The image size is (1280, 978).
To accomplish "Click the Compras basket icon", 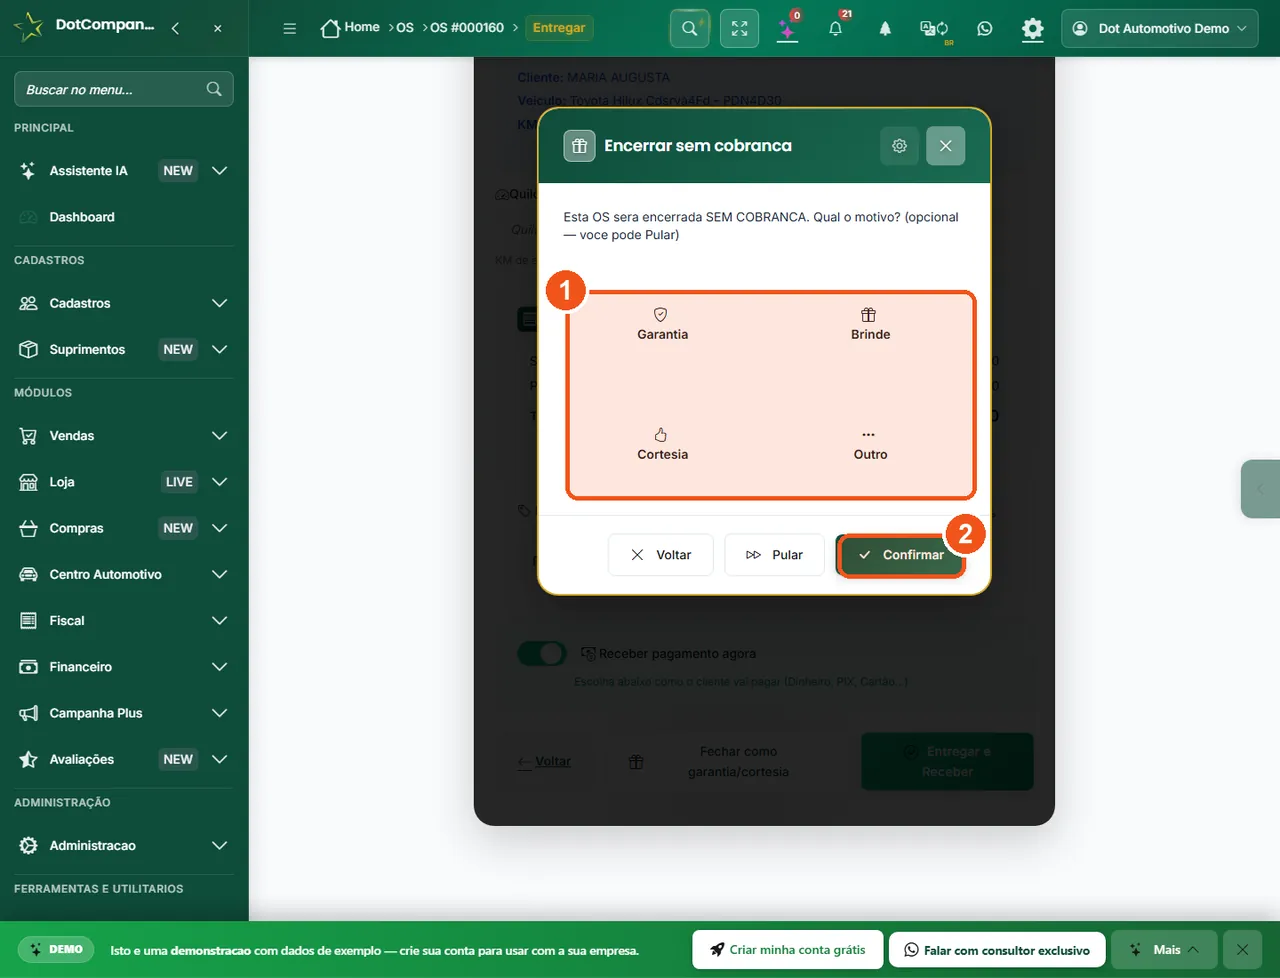I will click(x=28, y=528).
